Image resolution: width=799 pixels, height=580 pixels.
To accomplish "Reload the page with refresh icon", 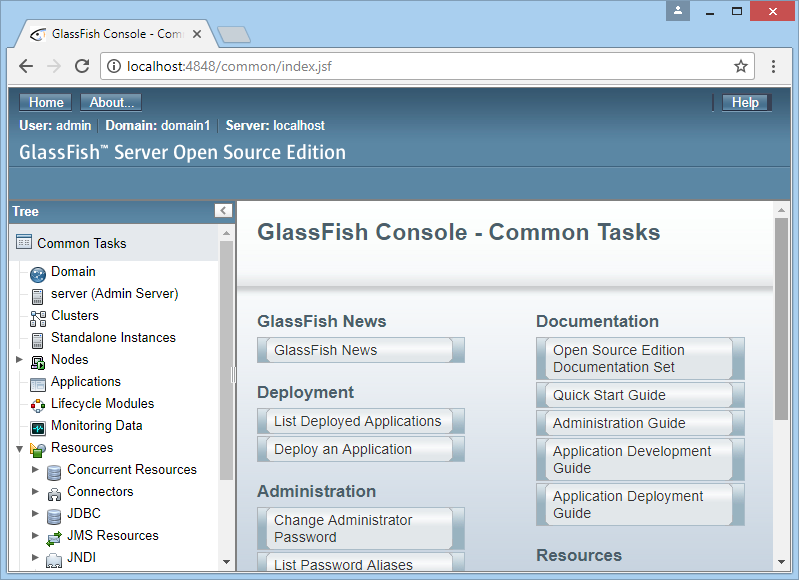I will [82, 66].
